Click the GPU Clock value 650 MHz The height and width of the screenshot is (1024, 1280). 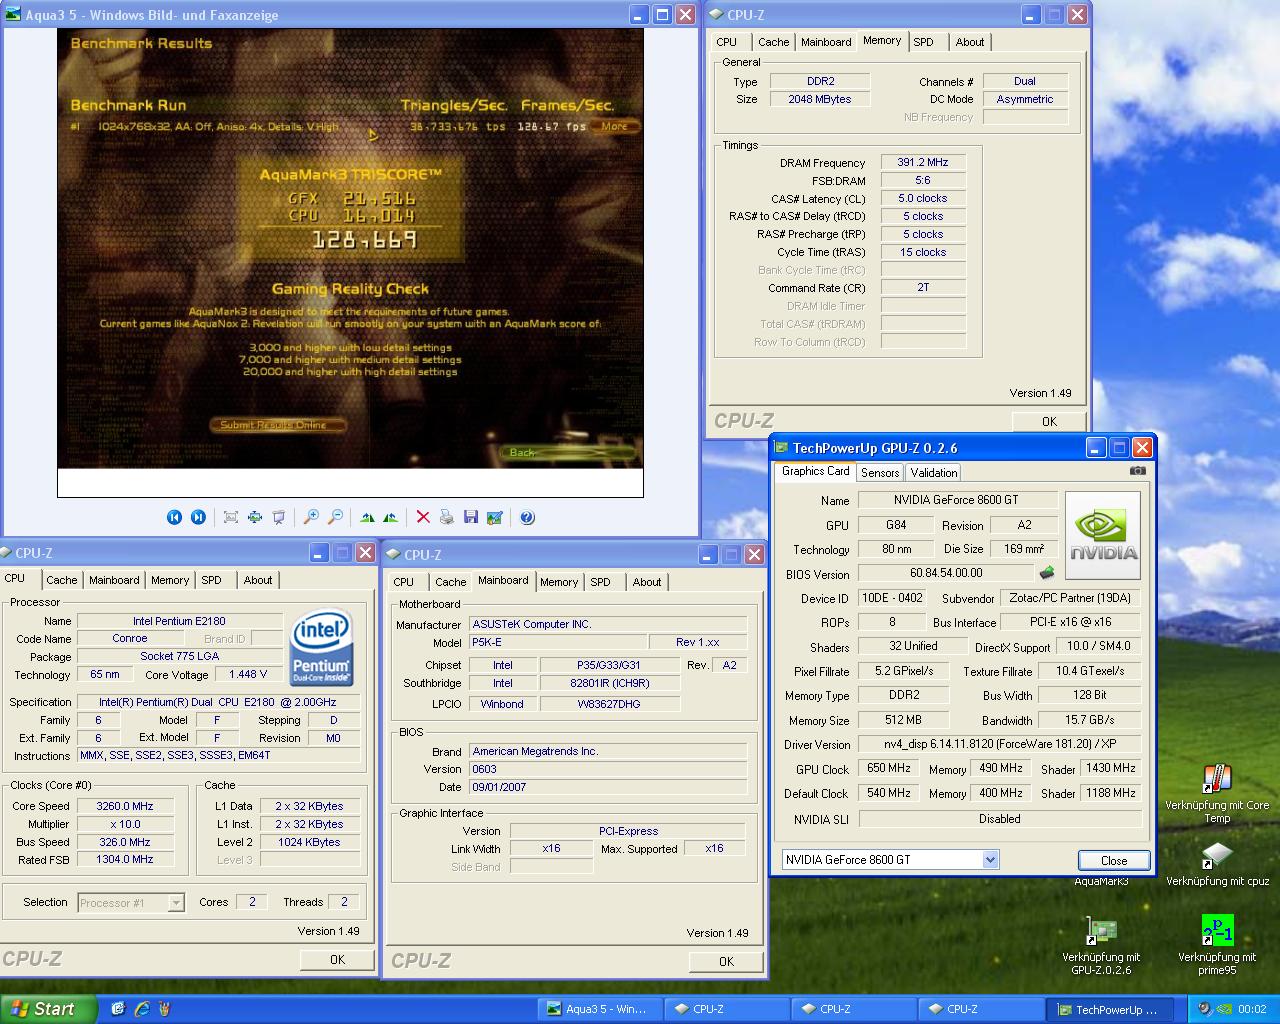tap(888, 768)
